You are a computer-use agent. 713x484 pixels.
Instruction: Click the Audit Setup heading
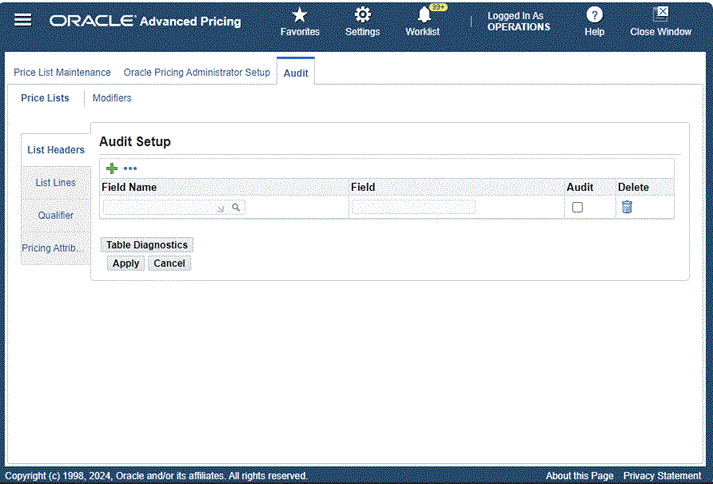pyautogui.click(x=135, y=141)
